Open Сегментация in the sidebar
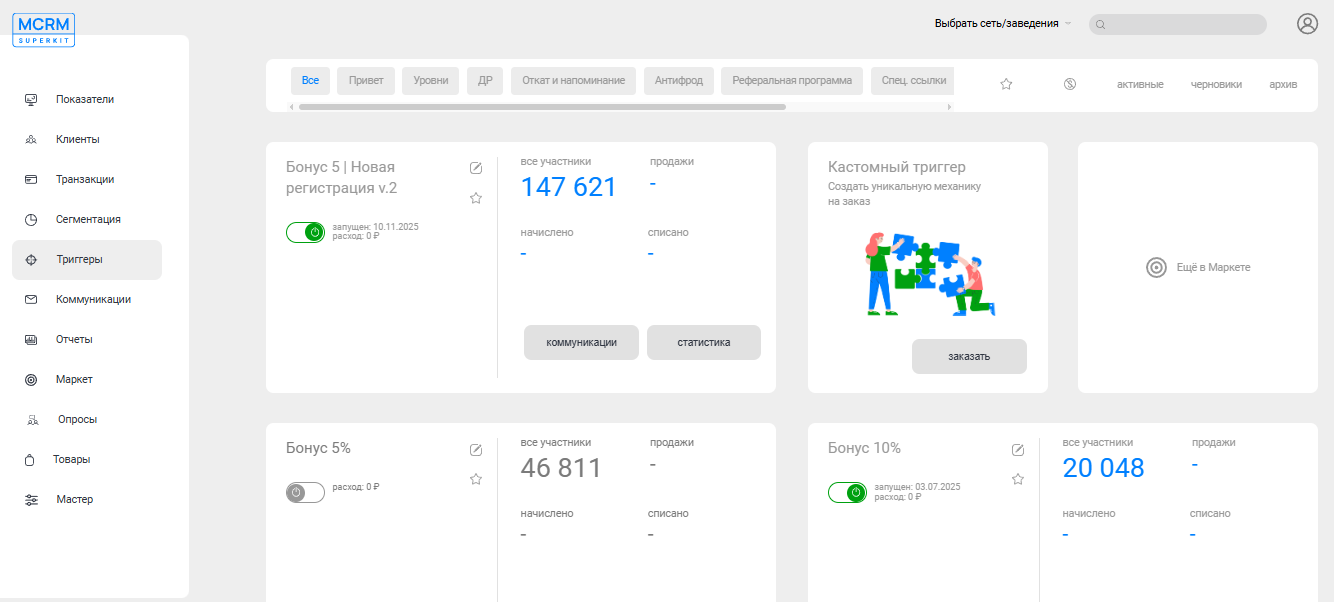Screen dimensions: 1334x602 pyautogui.click(x=88, y=219)
